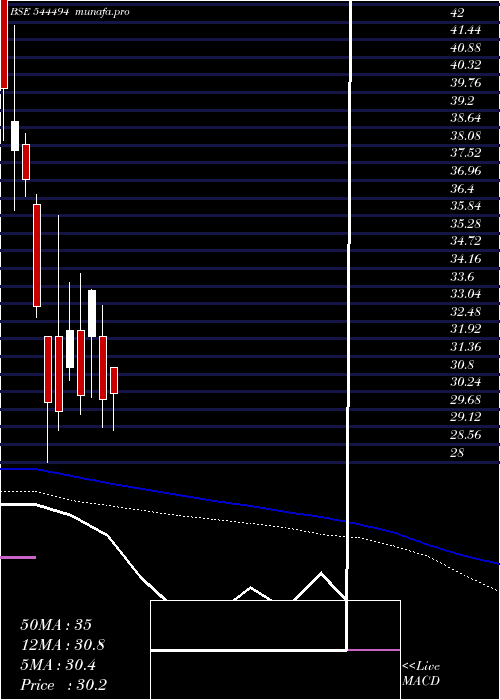Select the price axis label 38.64
The image size is (500, 700).
(x=465, y=118)
